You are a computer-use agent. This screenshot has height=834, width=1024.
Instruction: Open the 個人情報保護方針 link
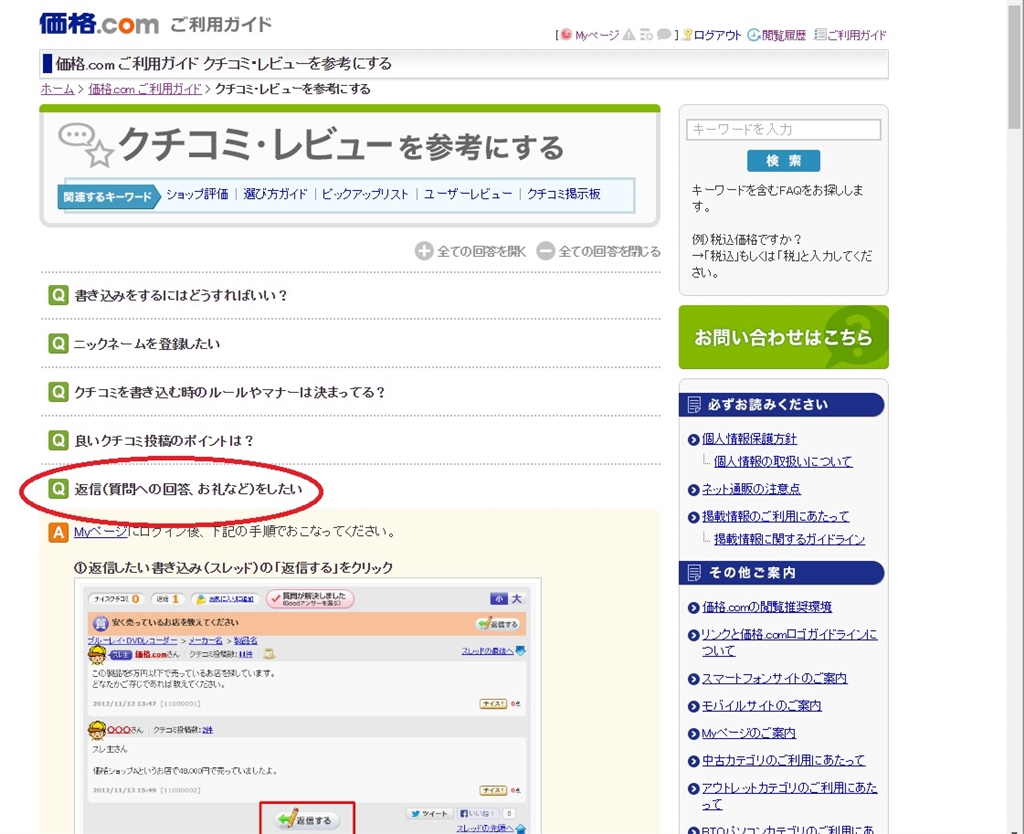749,439
